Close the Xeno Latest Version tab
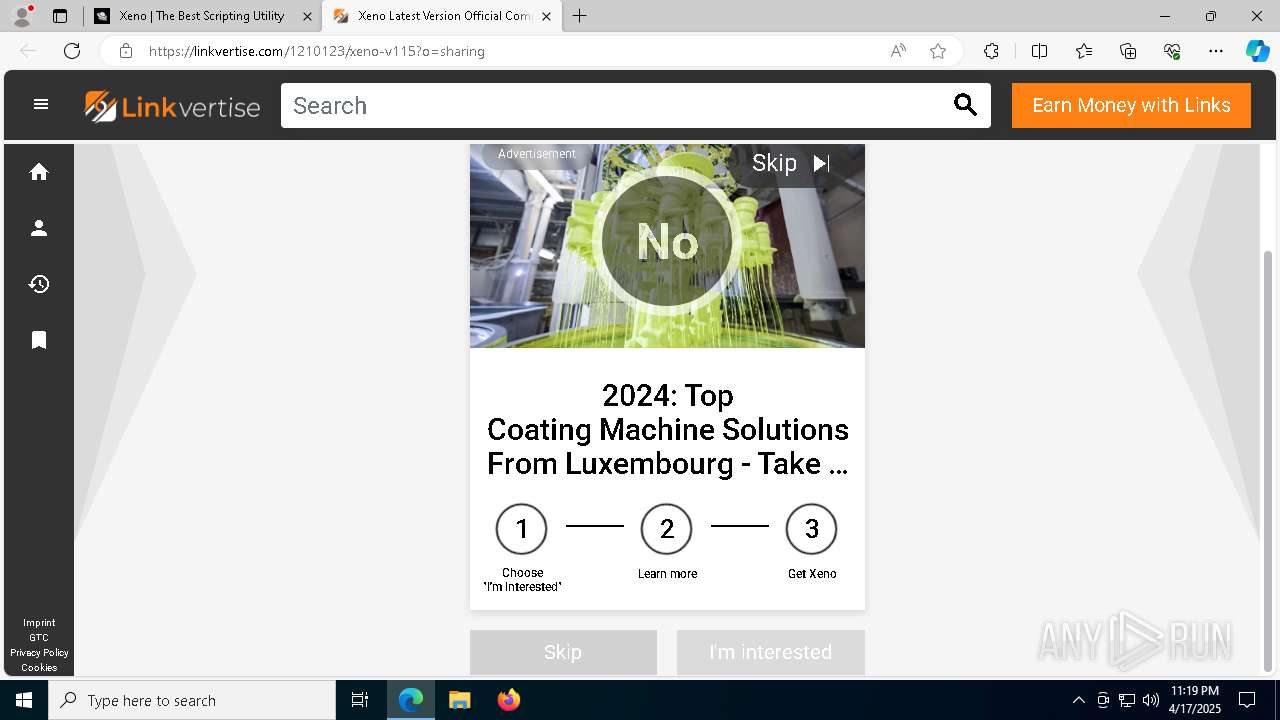Image resolution: width=1280 pixels, height=720 pixels. click(x=546, y=16)
